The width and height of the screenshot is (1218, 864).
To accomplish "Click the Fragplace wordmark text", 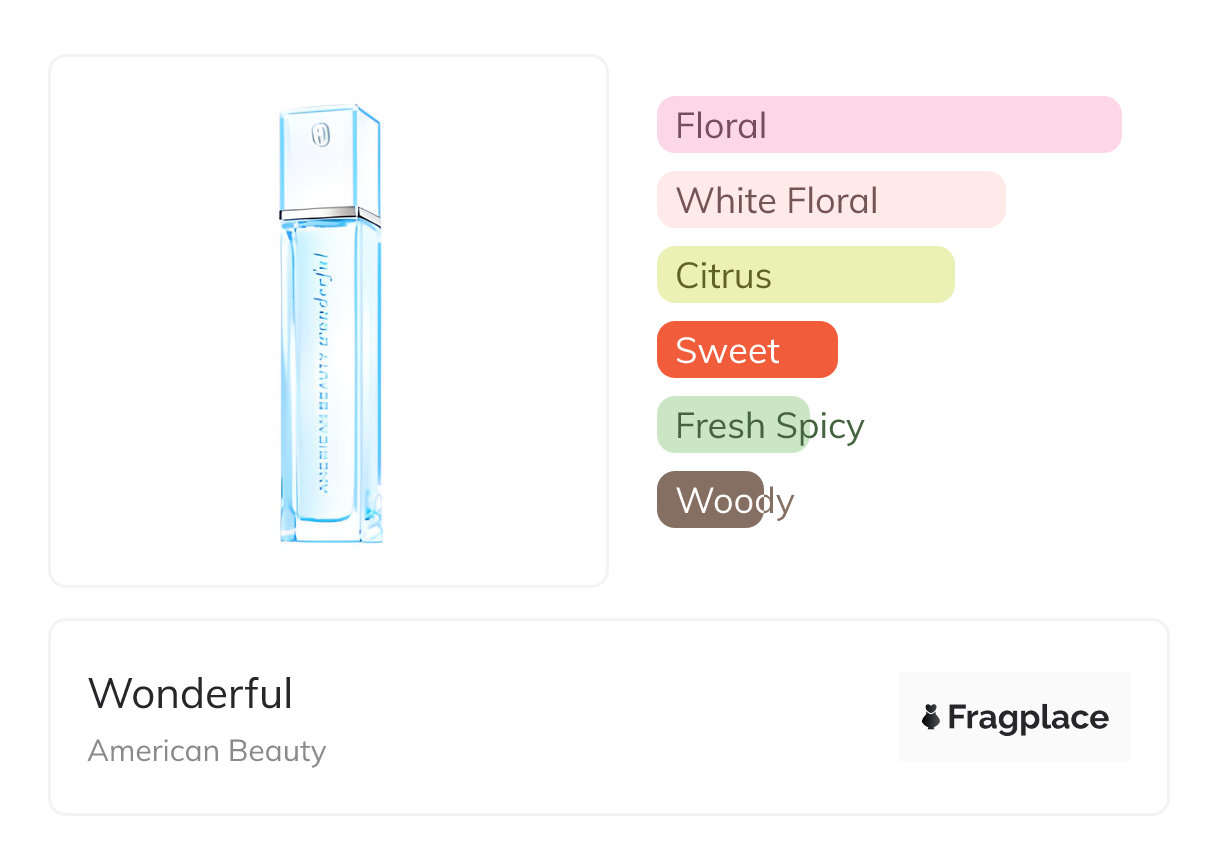I will (x=1028, y=717).
